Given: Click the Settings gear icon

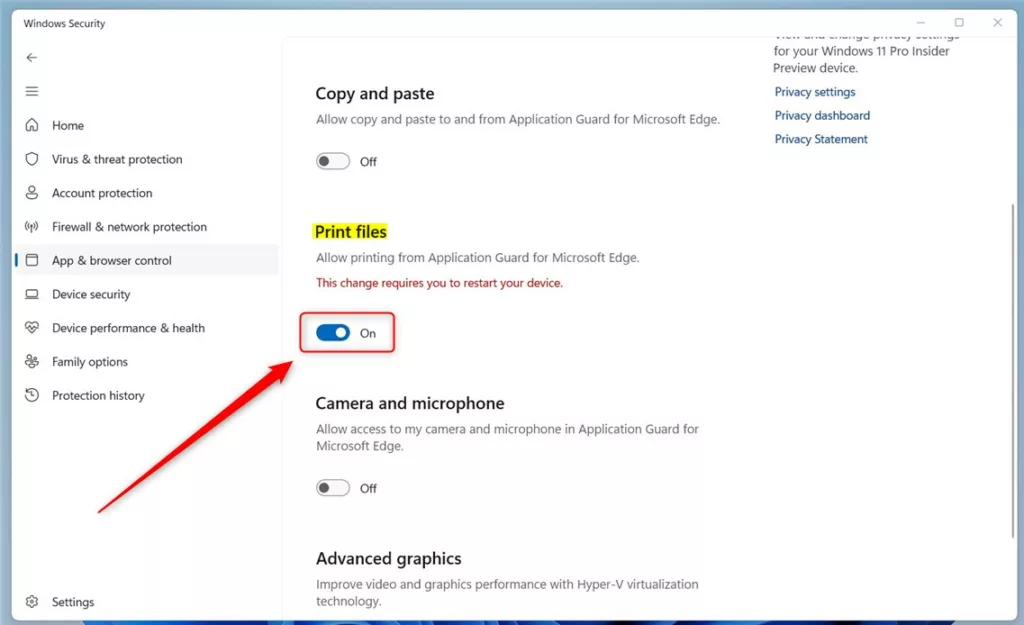Looking at the screenshot, I should coord(32,602).
